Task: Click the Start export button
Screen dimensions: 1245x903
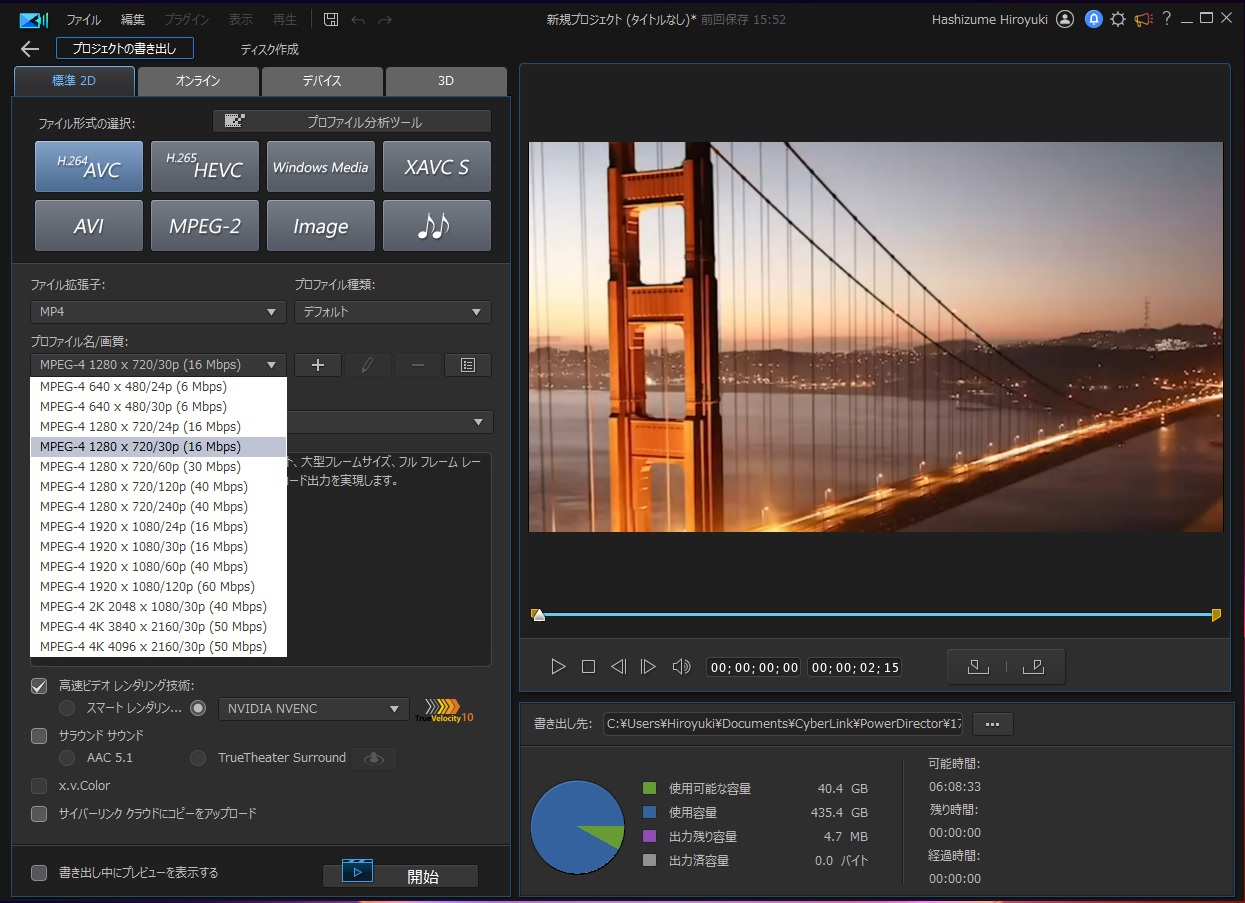Action: click(400, 876)
